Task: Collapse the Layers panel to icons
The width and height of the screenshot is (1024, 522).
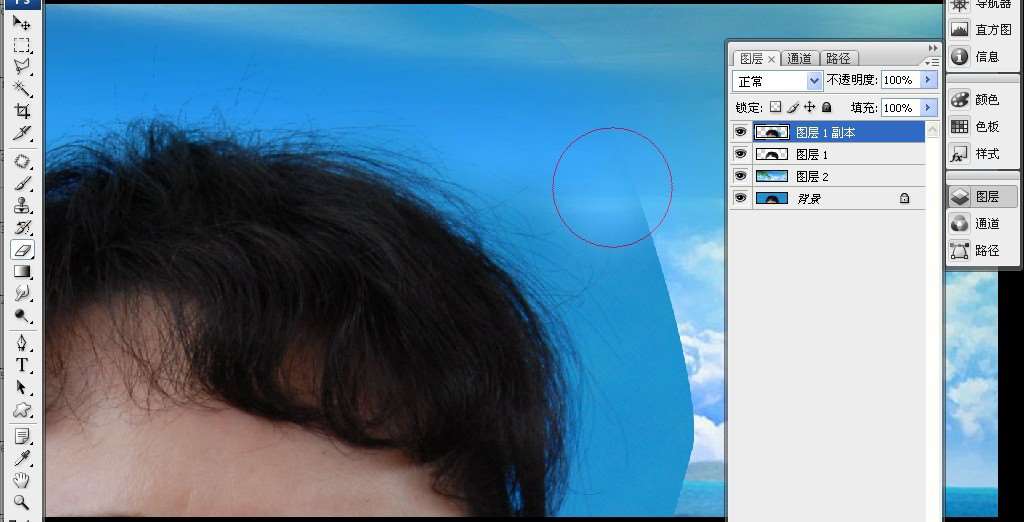Action: (933, 48)
